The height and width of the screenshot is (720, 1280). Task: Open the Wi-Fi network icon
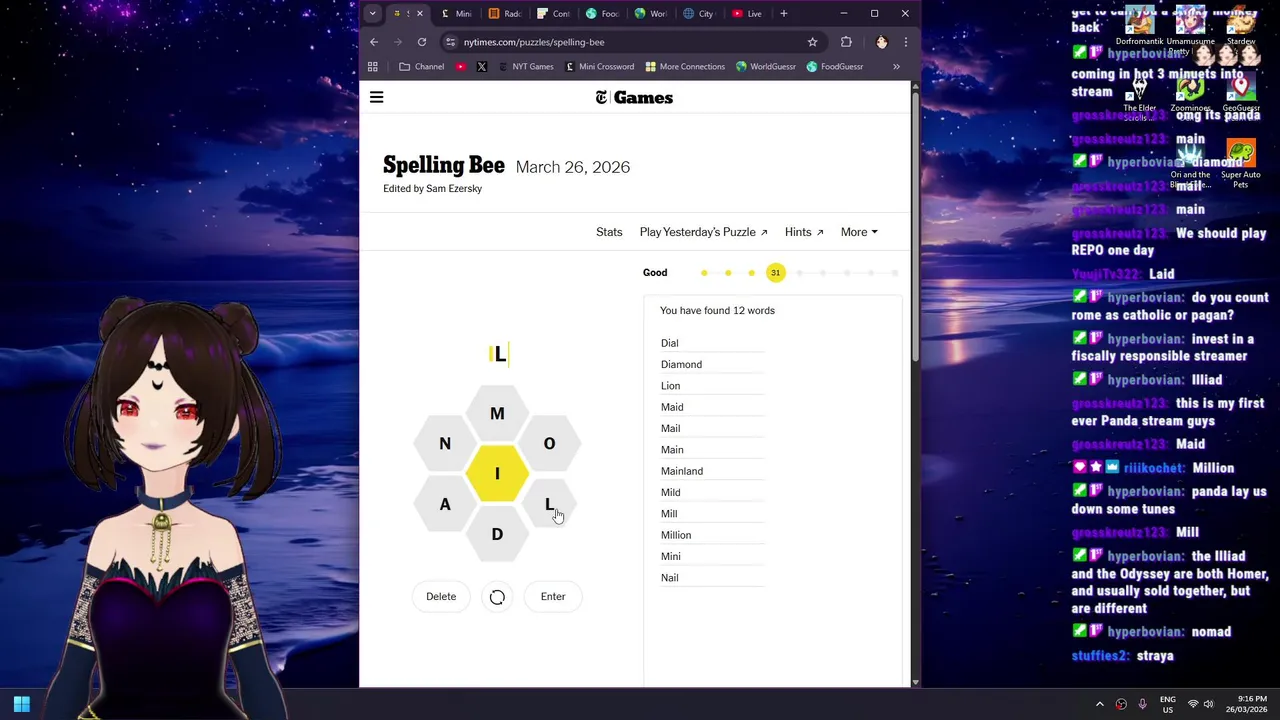pyautogui.click(x=1192, y=704)
